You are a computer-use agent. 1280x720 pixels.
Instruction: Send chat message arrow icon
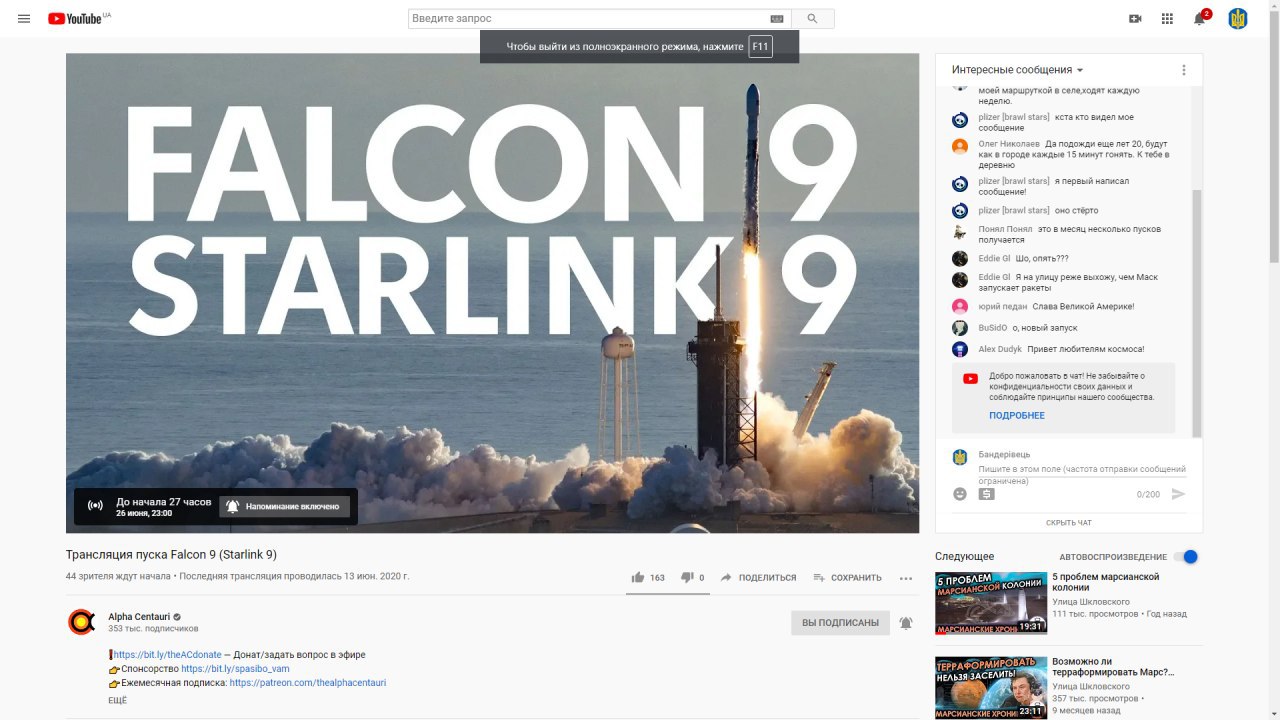point(1178,494)
